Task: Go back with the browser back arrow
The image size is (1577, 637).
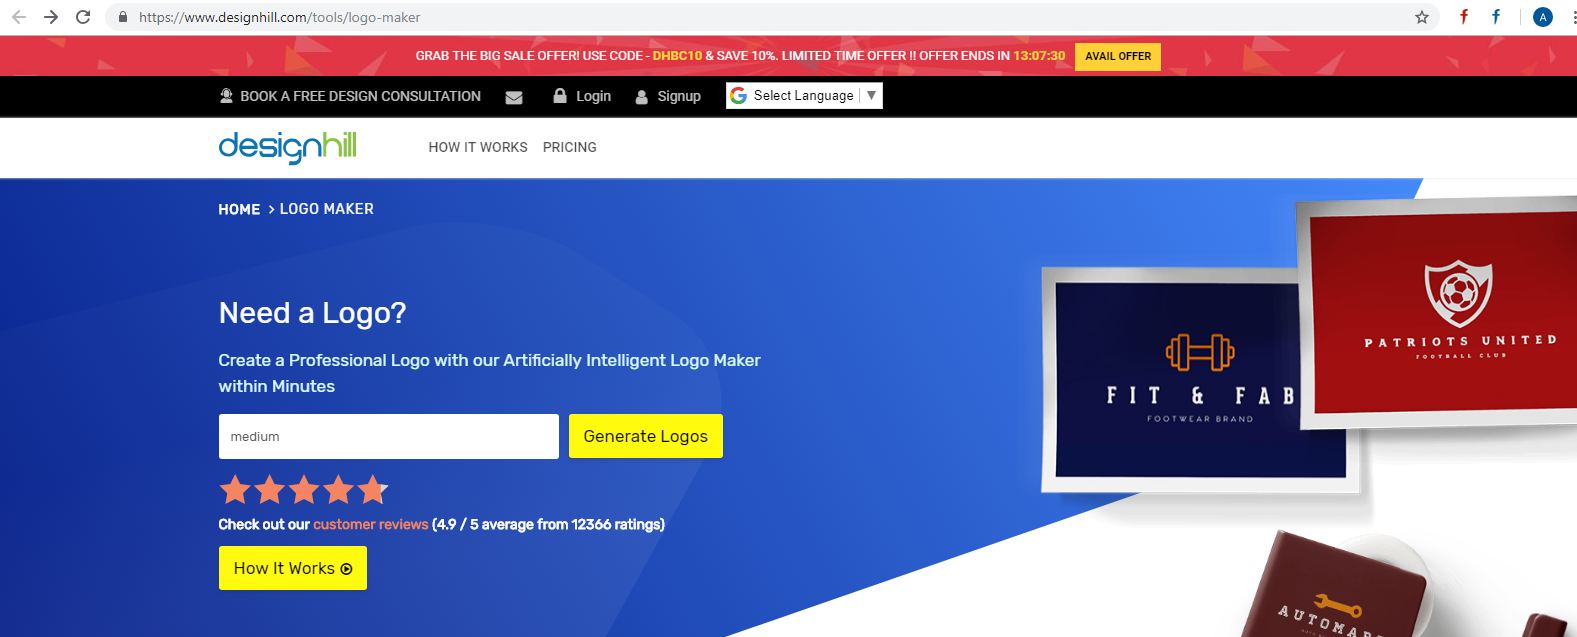Action: point(19,17)
